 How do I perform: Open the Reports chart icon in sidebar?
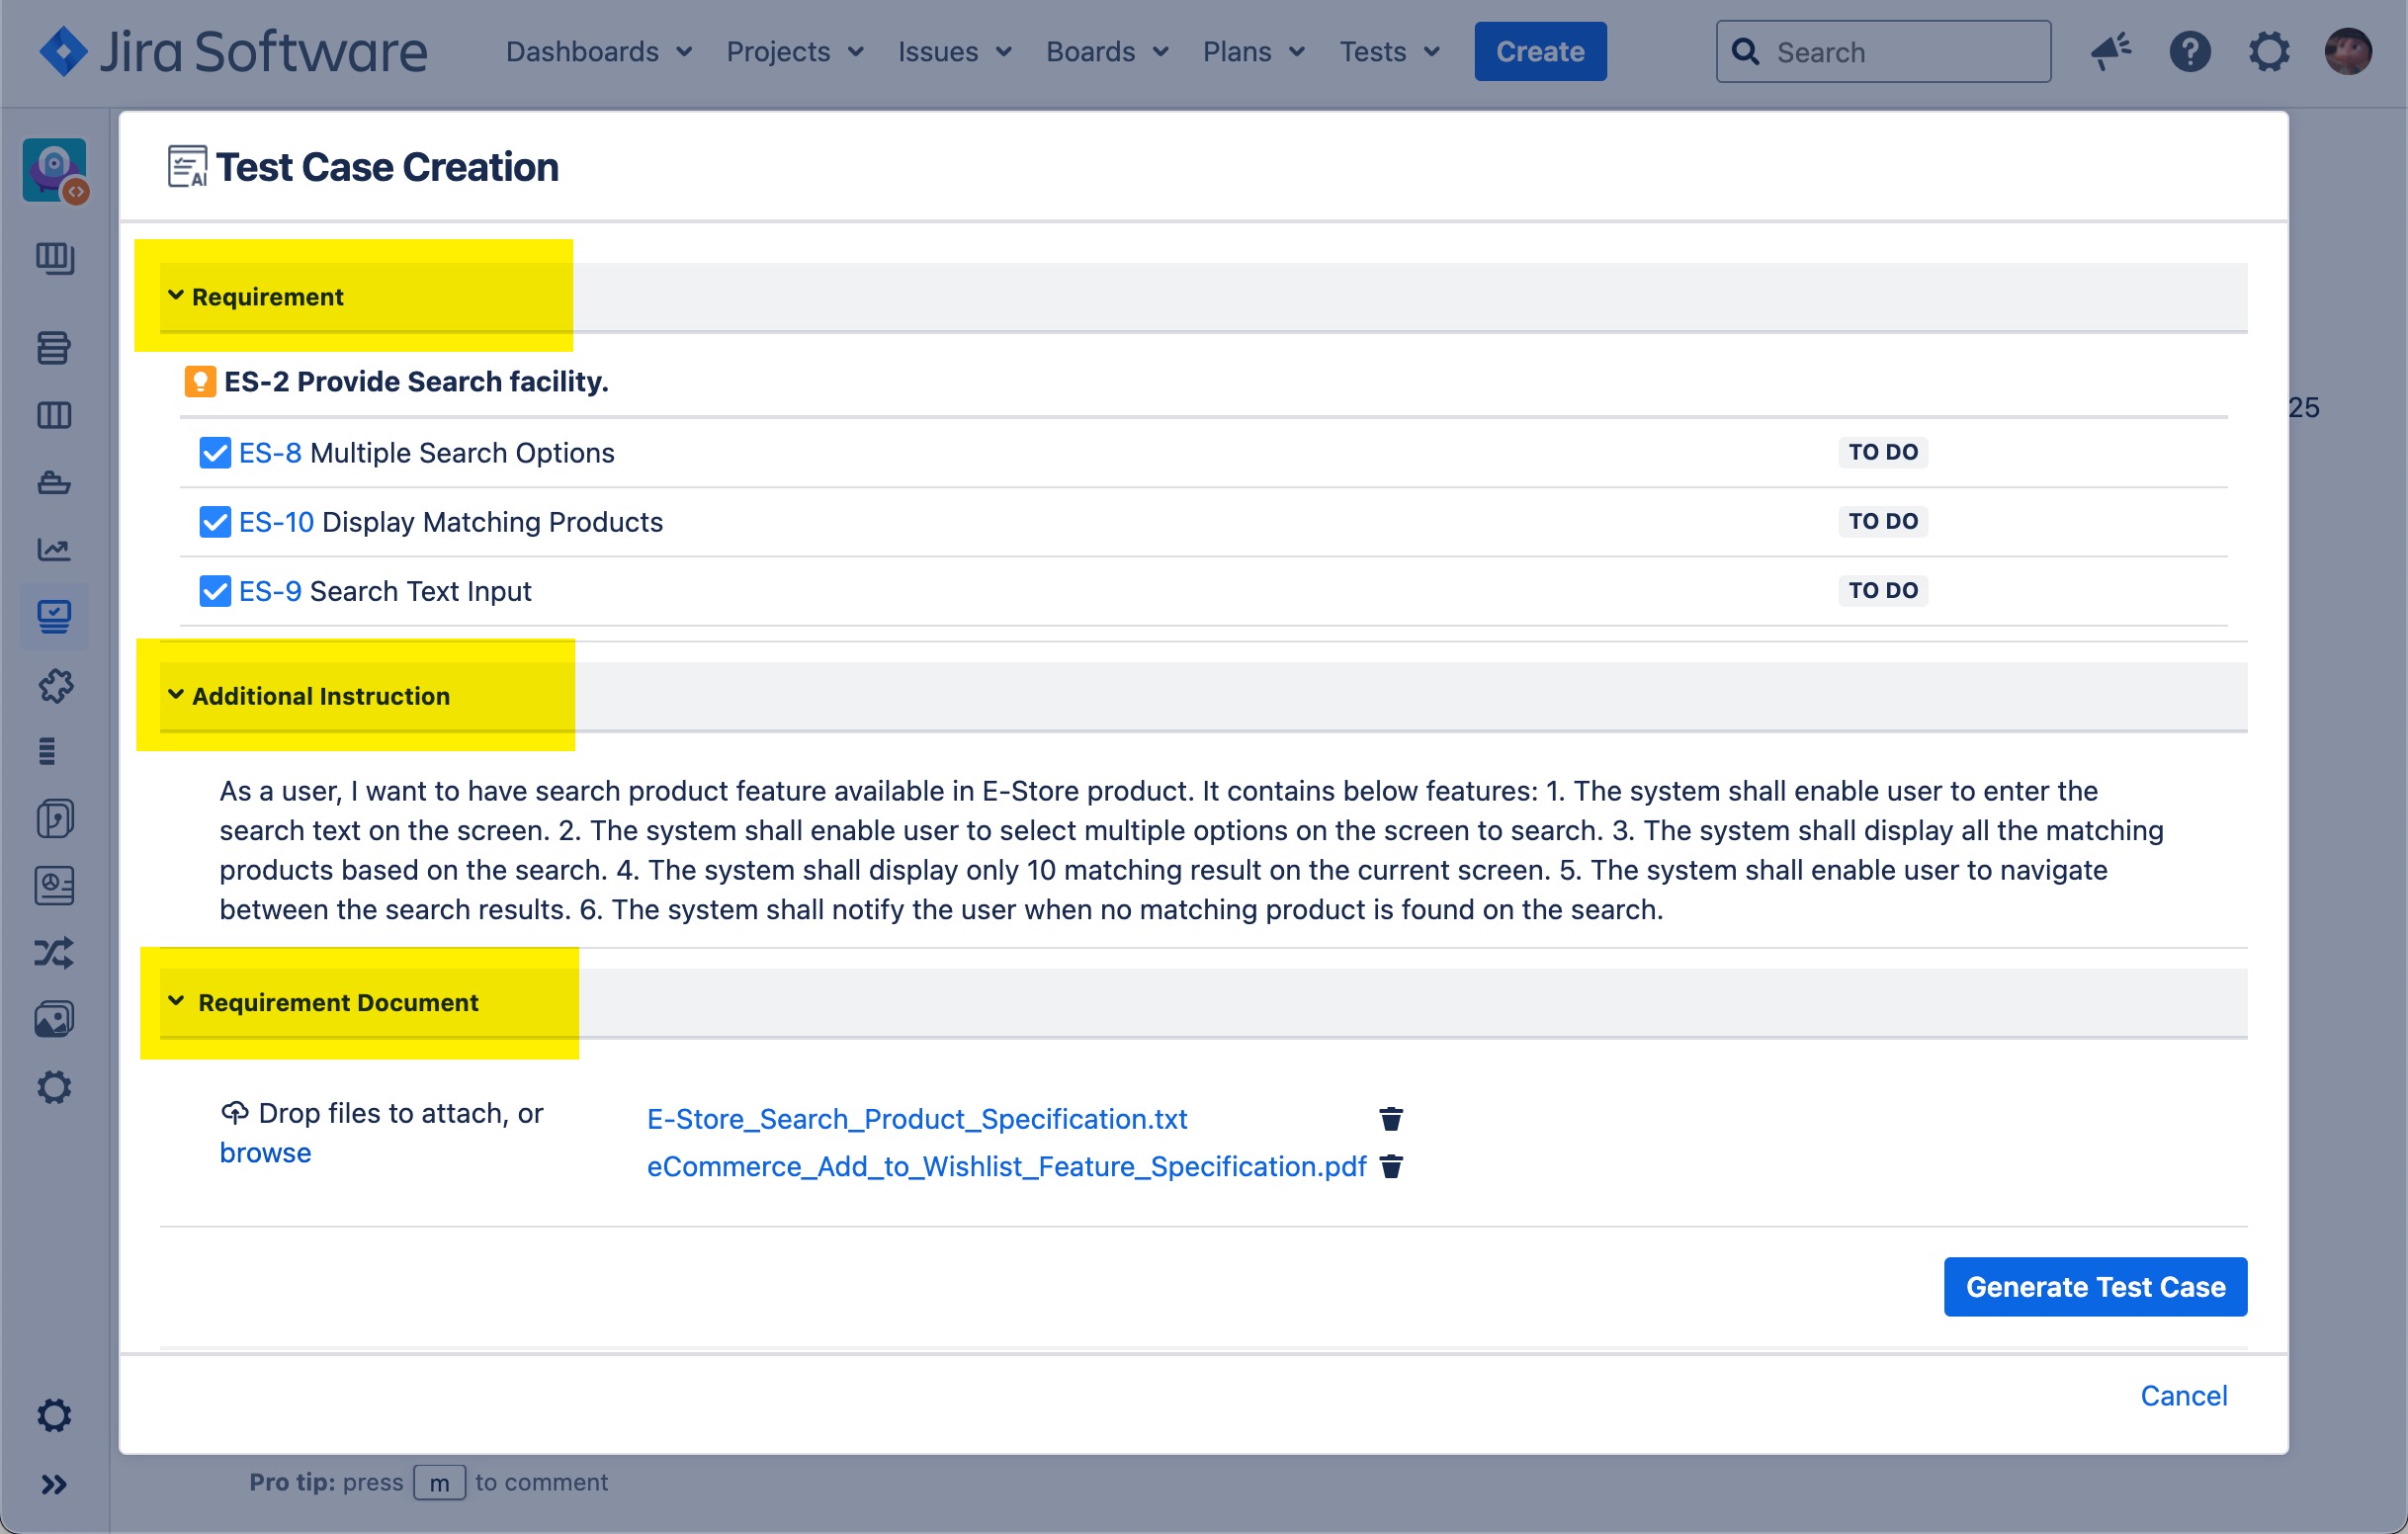point(54,549)
